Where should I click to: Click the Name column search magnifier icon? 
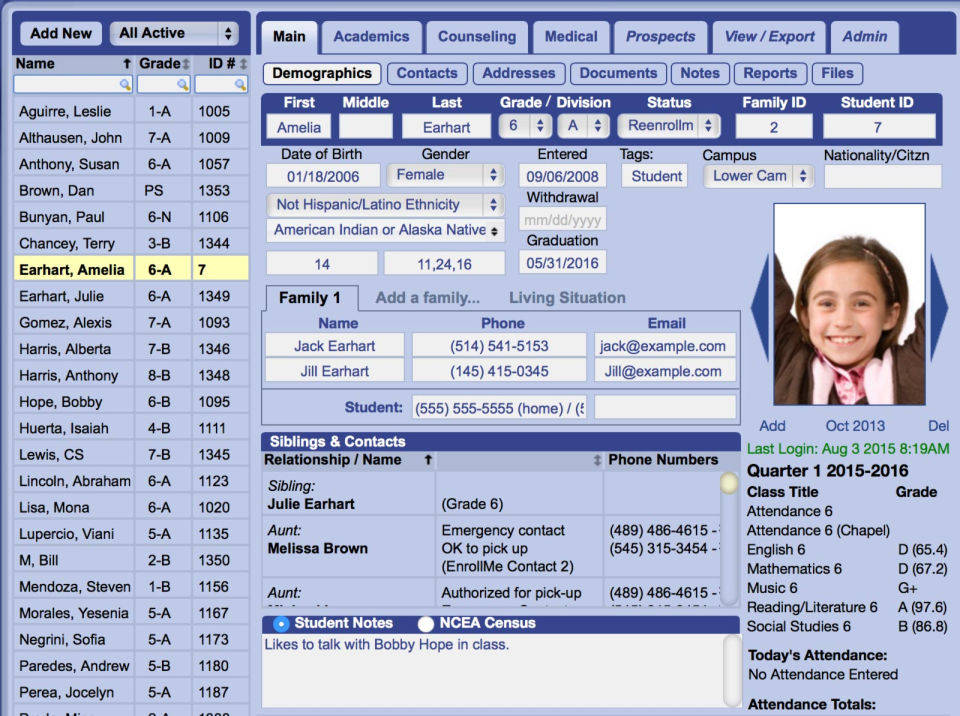(124, 86)
